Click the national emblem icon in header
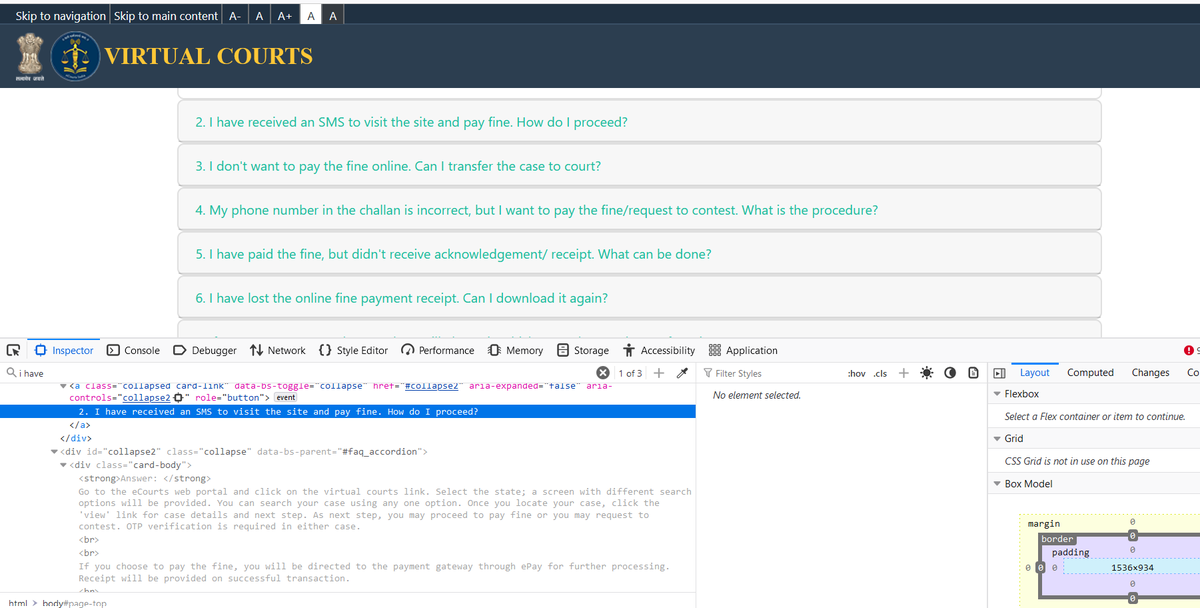1200x608 pixels. [x=28, y=57]
